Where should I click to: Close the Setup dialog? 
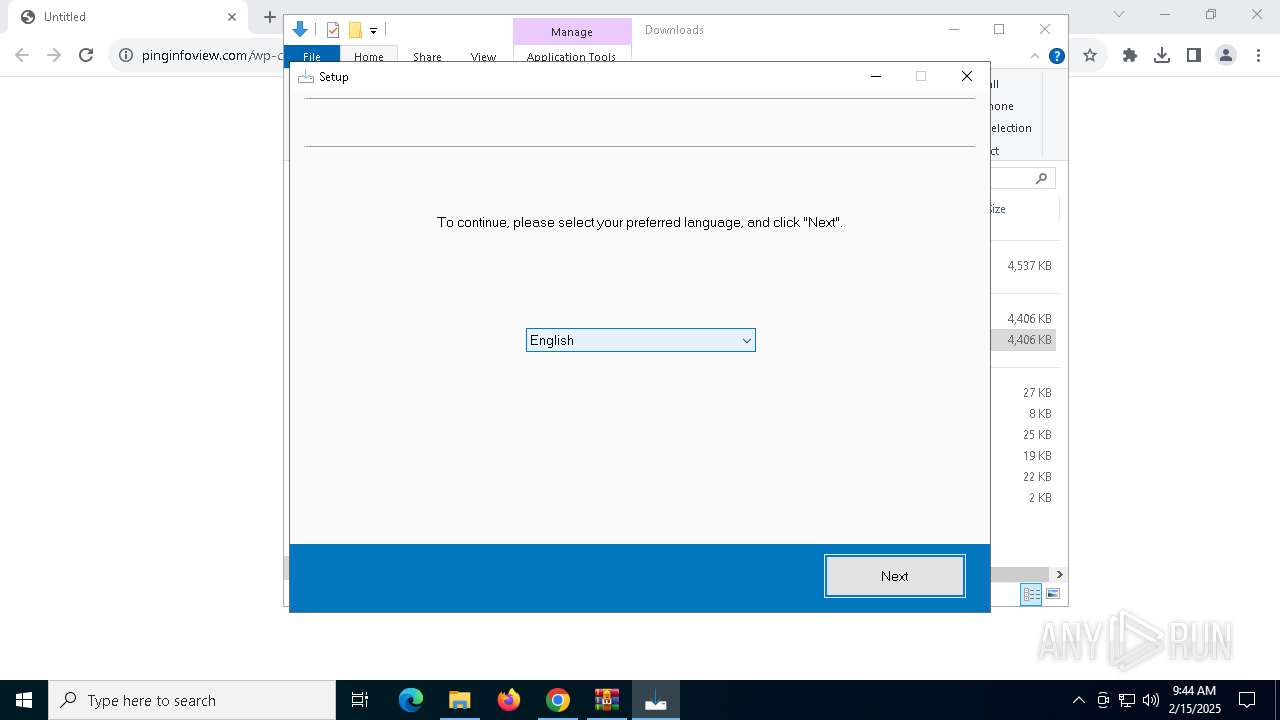(x=967, y=76)
